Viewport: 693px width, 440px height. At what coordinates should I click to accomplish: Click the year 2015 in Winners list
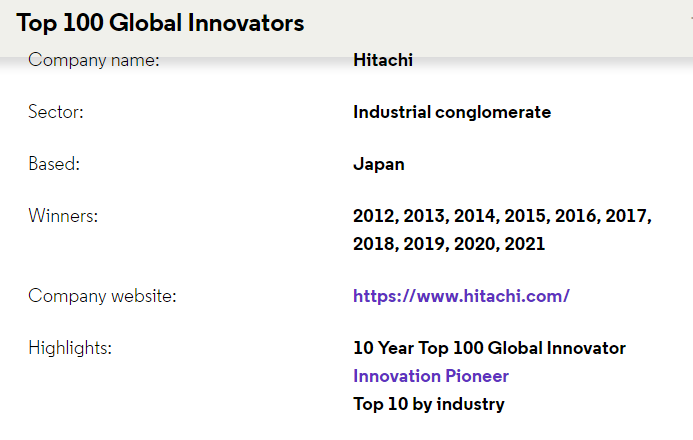[527, 216]
